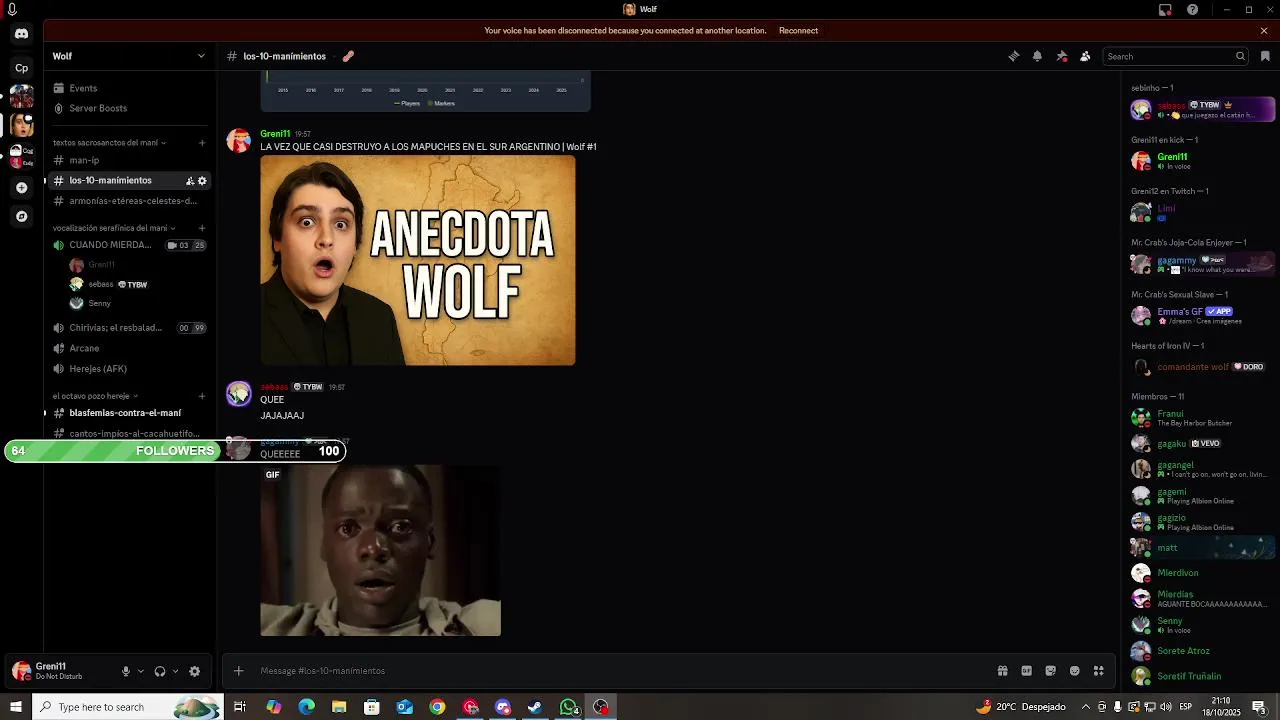Image resolution: width=1280 pixels, height=720 pixels.
Task: Select armonías-etéreas-celestes channel
Action: click(x=128, y=201)
